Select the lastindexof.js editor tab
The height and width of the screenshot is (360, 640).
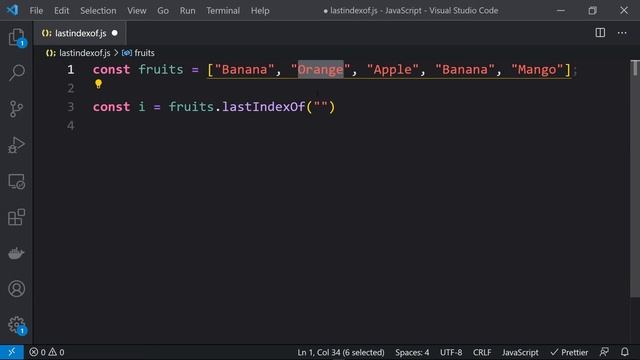[80, 33]
